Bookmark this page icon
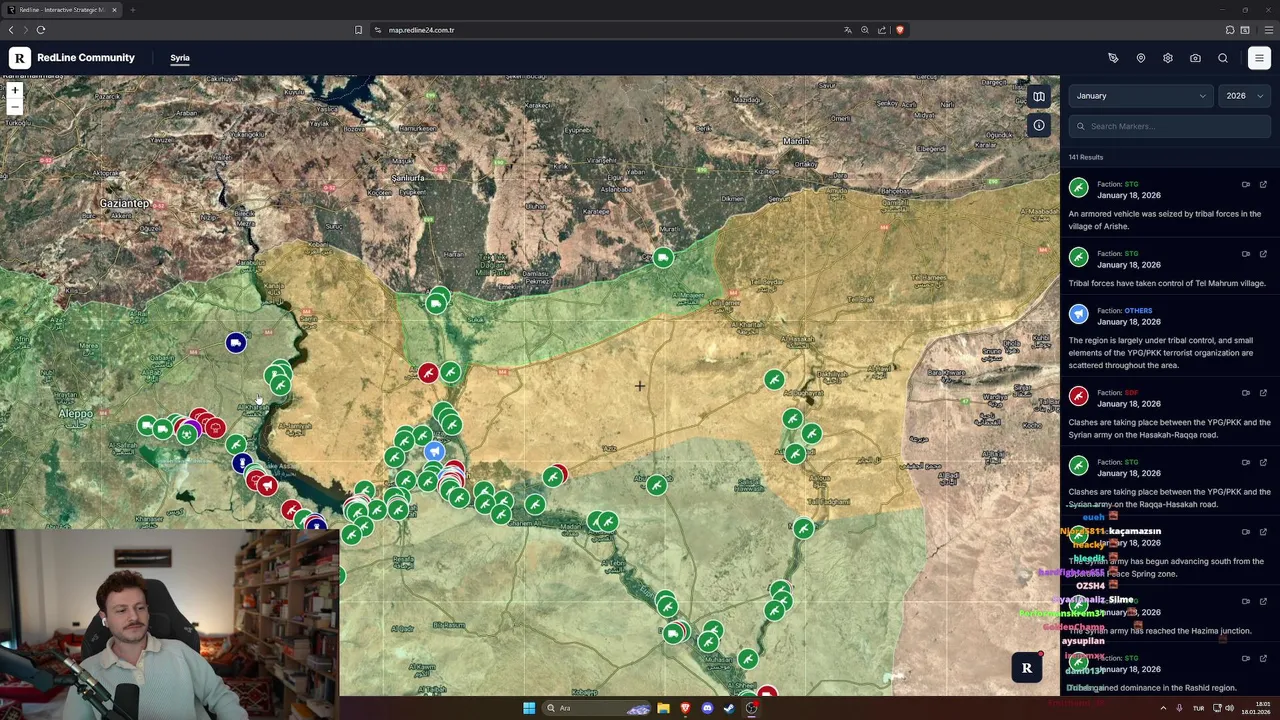The height and width of the screenshot is (720, 1280). [x=358, y=30]
